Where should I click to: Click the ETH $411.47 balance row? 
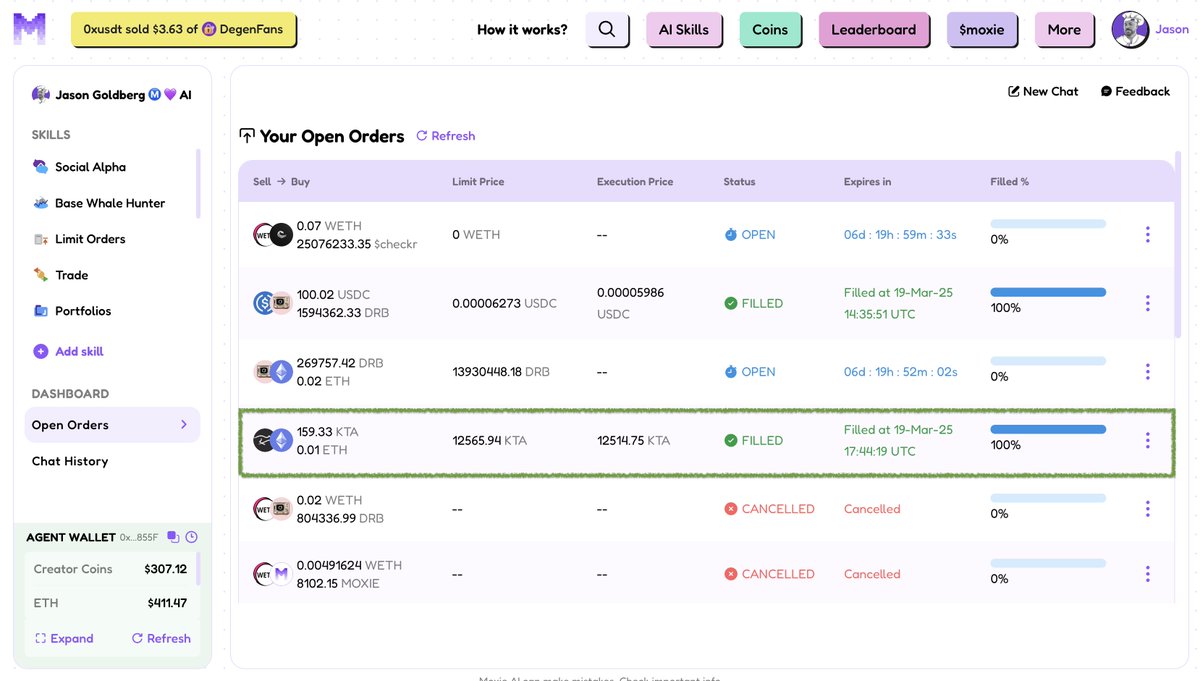point(110,603)
